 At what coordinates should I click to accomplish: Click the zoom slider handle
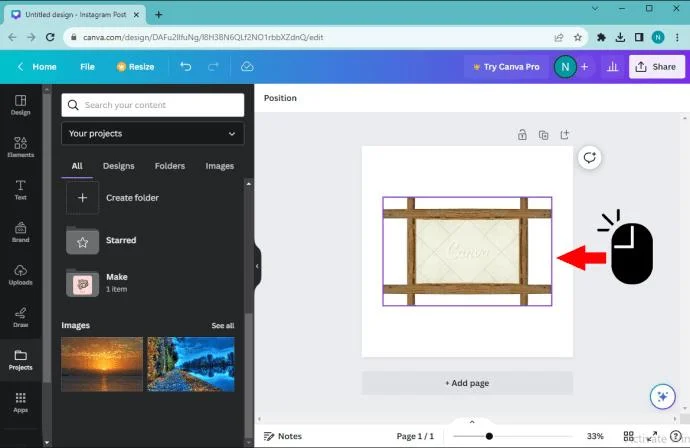(489, 436)
